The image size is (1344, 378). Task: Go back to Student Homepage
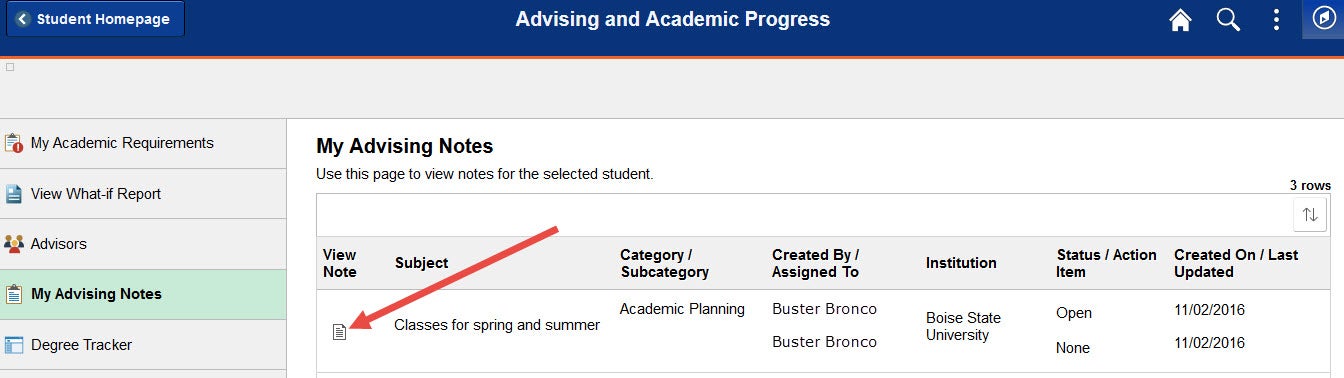pos(95,19)
